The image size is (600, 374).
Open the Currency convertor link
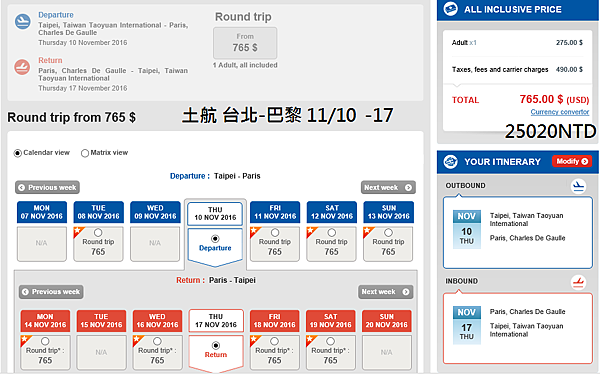tap(560, 112)
